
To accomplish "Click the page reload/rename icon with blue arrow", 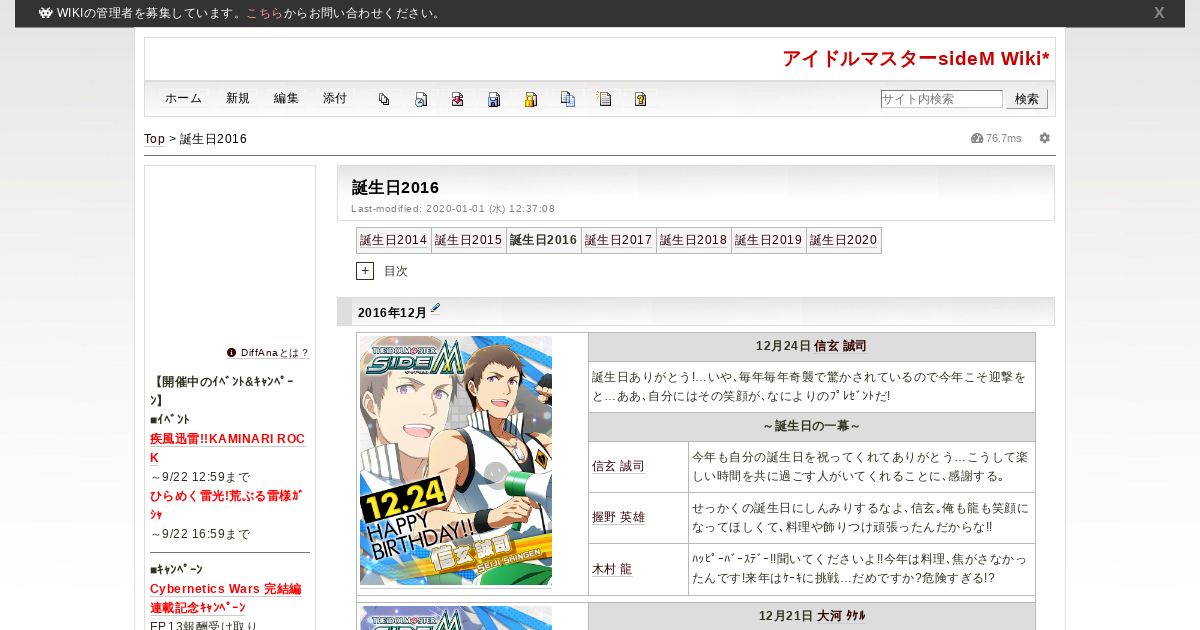I will (421, 99).
